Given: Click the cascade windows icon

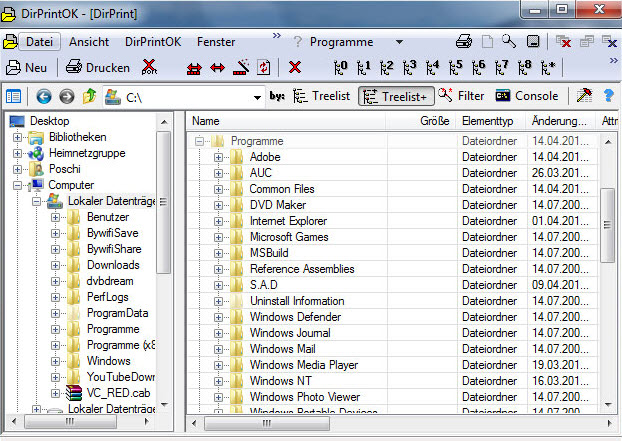Looking at the screenshot, I should tap(587, 41).
